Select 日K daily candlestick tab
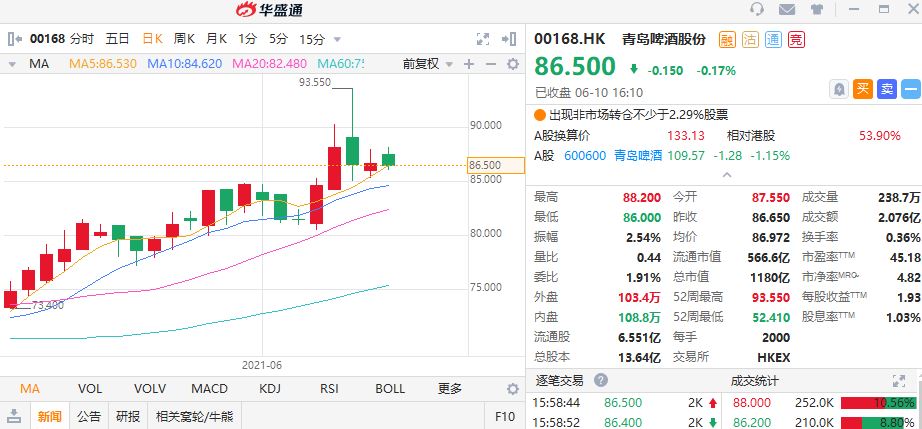The width and height of the screenshot is (922, 429). point(152,39)
